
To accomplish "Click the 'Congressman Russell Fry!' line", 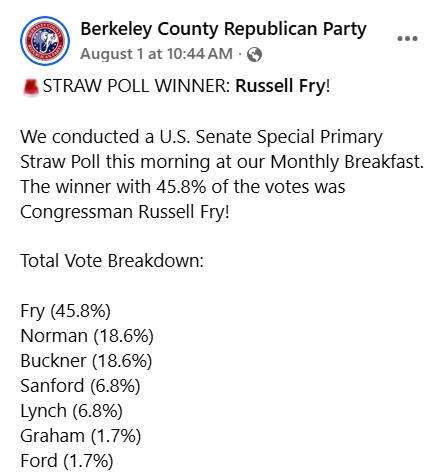I will click(125, 212).
